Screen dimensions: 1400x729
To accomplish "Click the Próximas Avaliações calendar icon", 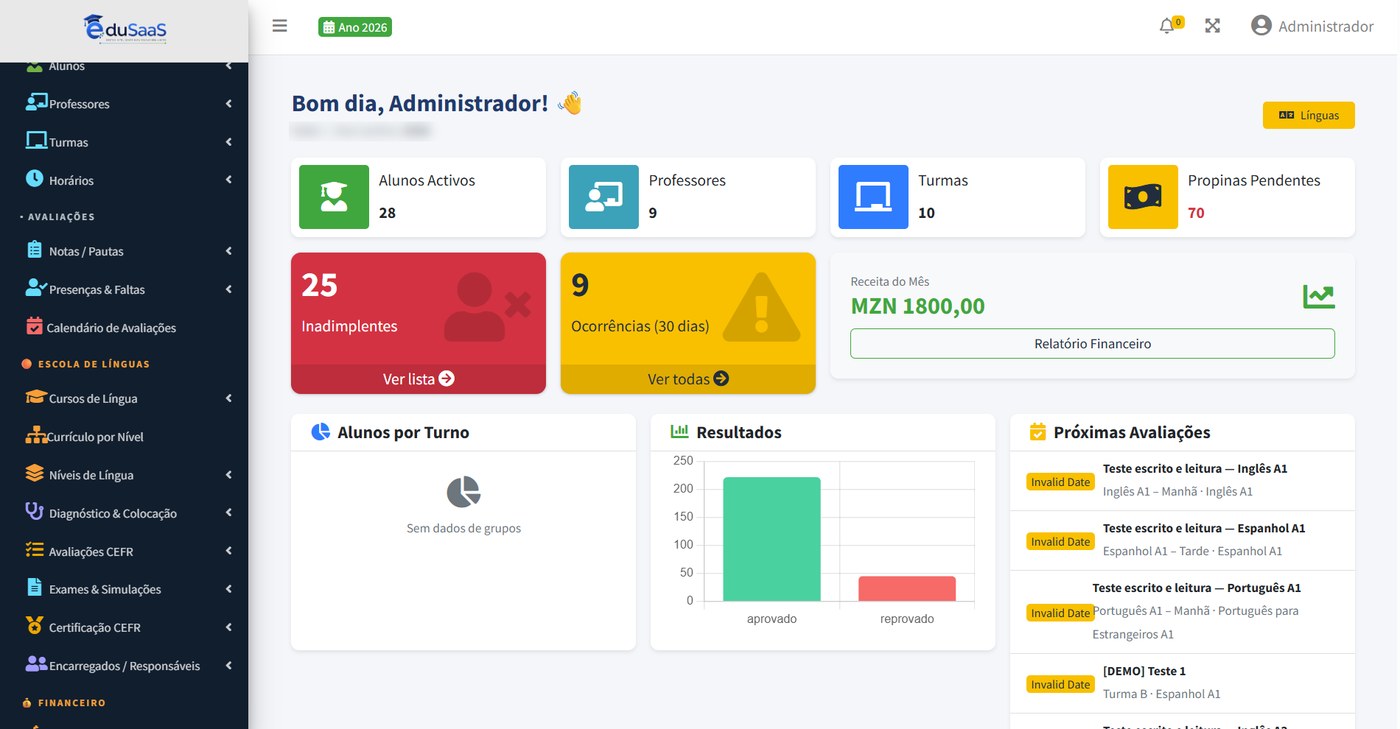I will 1038,432.
